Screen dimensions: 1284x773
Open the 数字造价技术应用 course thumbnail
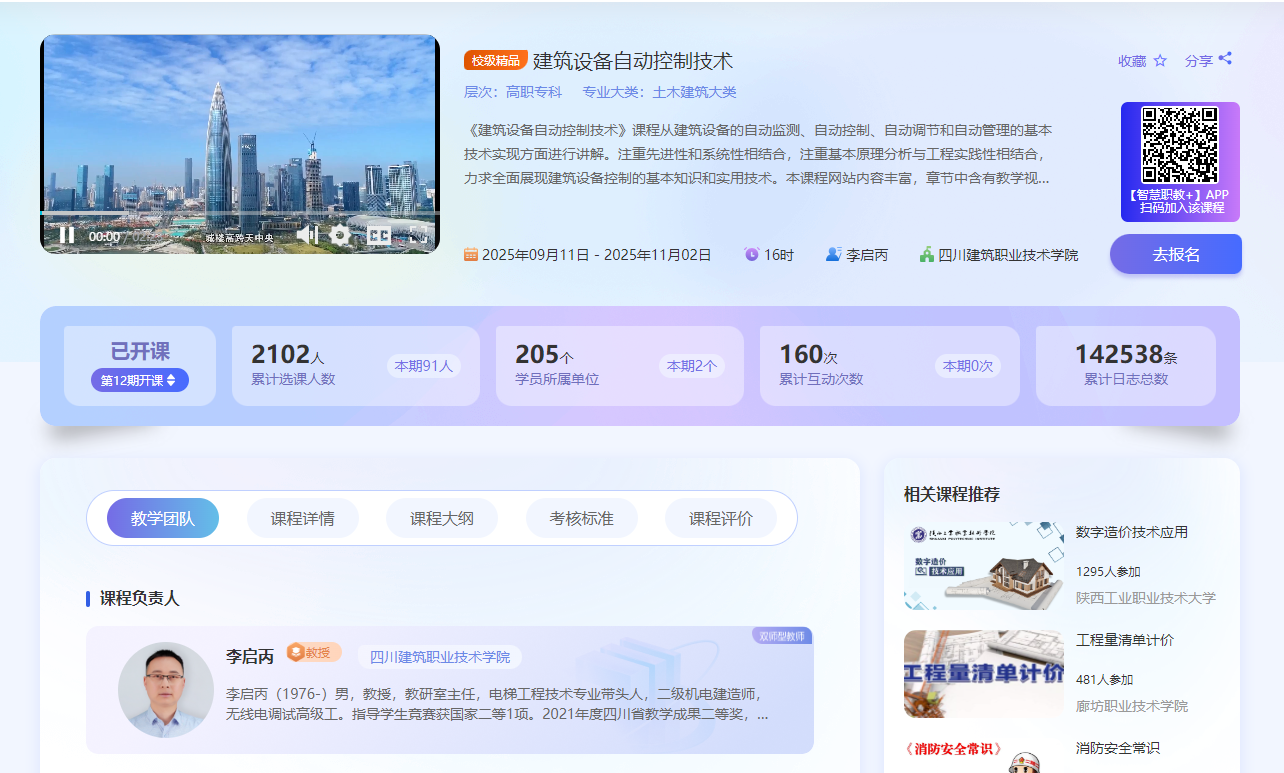pyautogui.click(x=984, y=565)
